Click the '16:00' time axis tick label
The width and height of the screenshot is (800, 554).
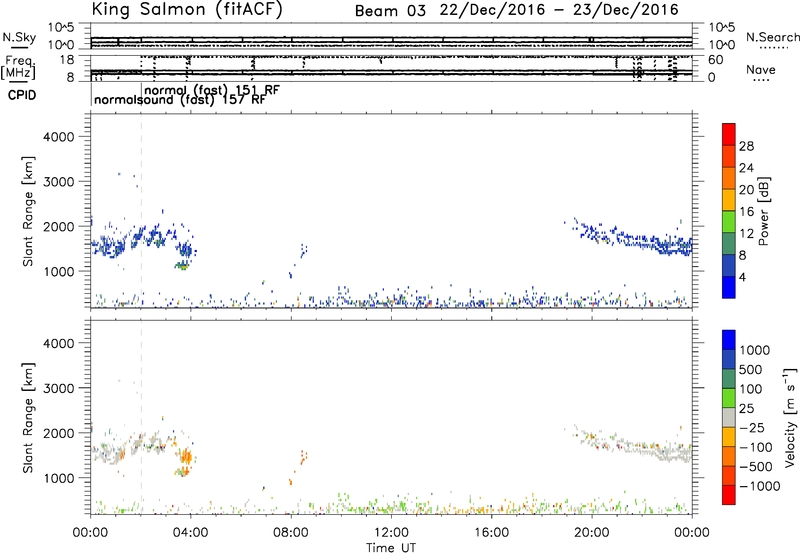coord(491,533)
